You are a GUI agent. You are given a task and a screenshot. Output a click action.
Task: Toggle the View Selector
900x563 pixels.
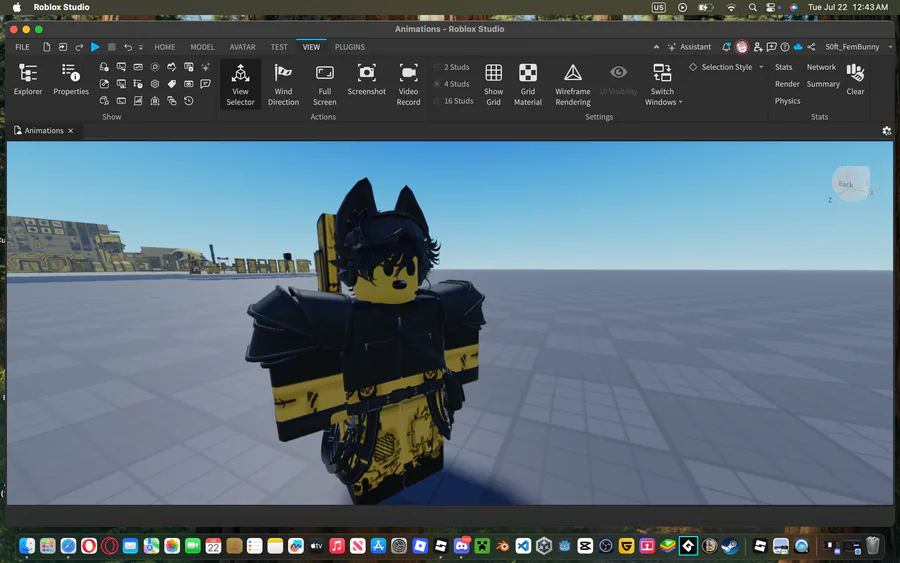click(240, 85)
